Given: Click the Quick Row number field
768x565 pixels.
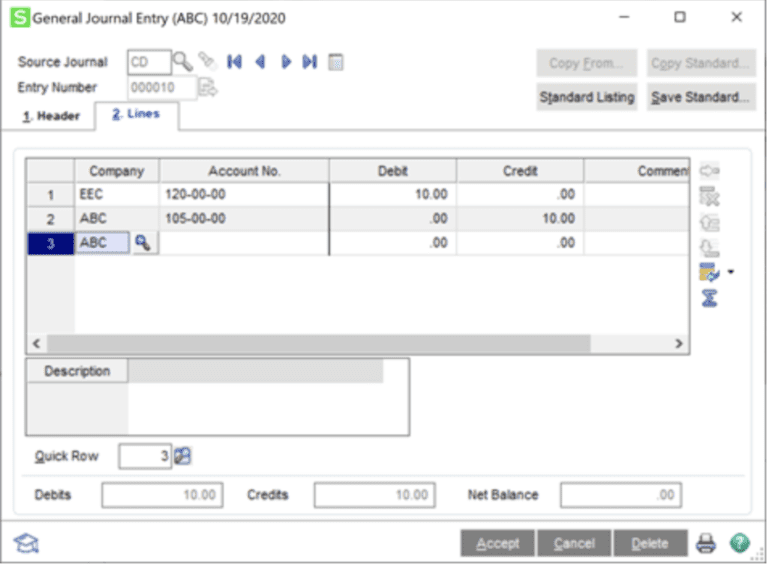Looking at the screenshot, I should pos(145,456).
